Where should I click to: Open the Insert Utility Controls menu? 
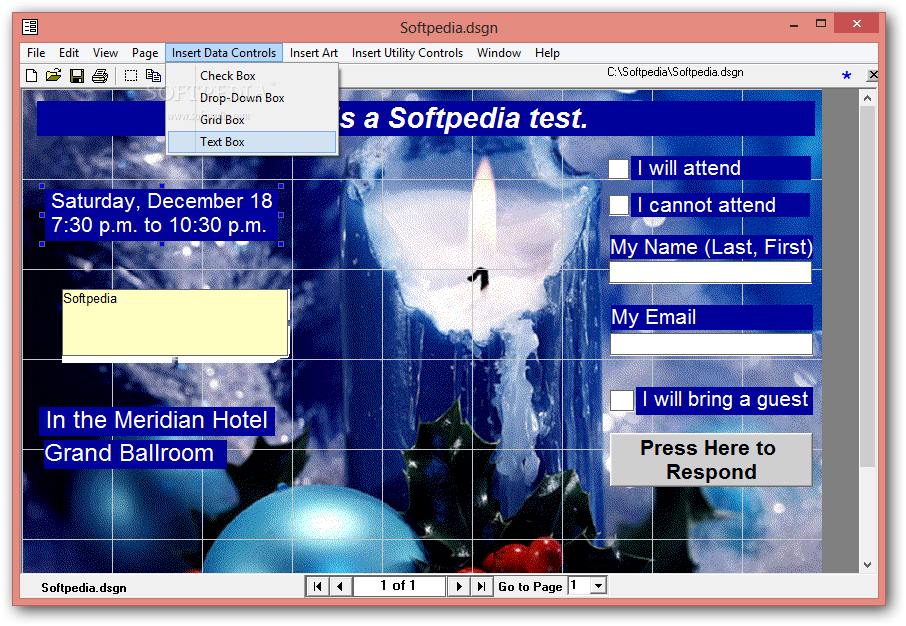point(407,53)
